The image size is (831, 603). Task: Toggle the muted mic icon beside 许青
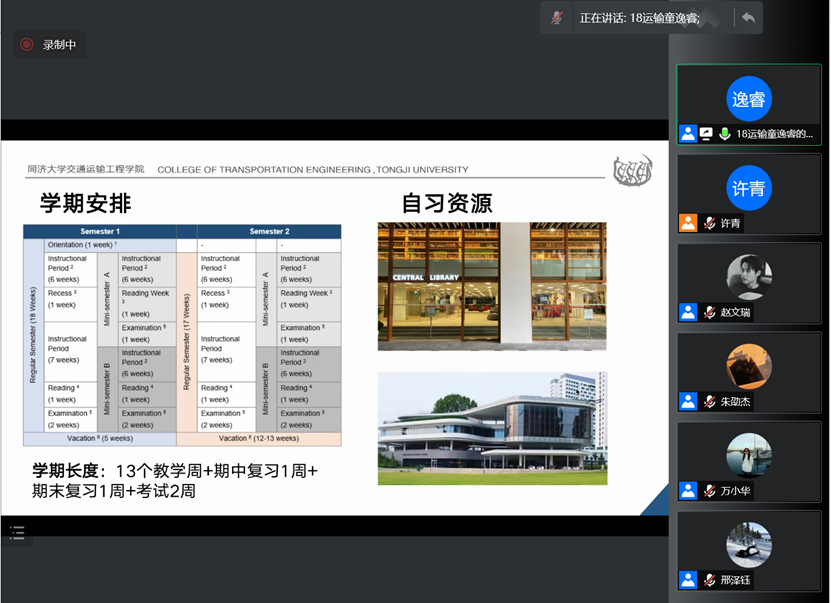[709, 223]
